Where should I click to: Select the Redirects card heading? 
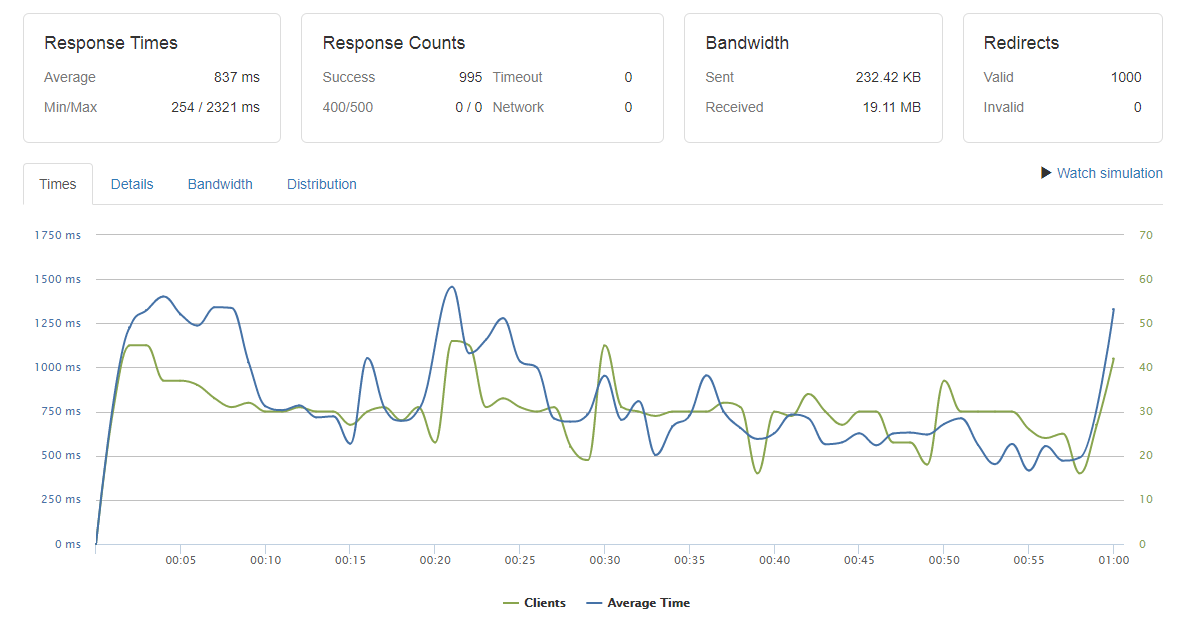(x=1021, y=43)
